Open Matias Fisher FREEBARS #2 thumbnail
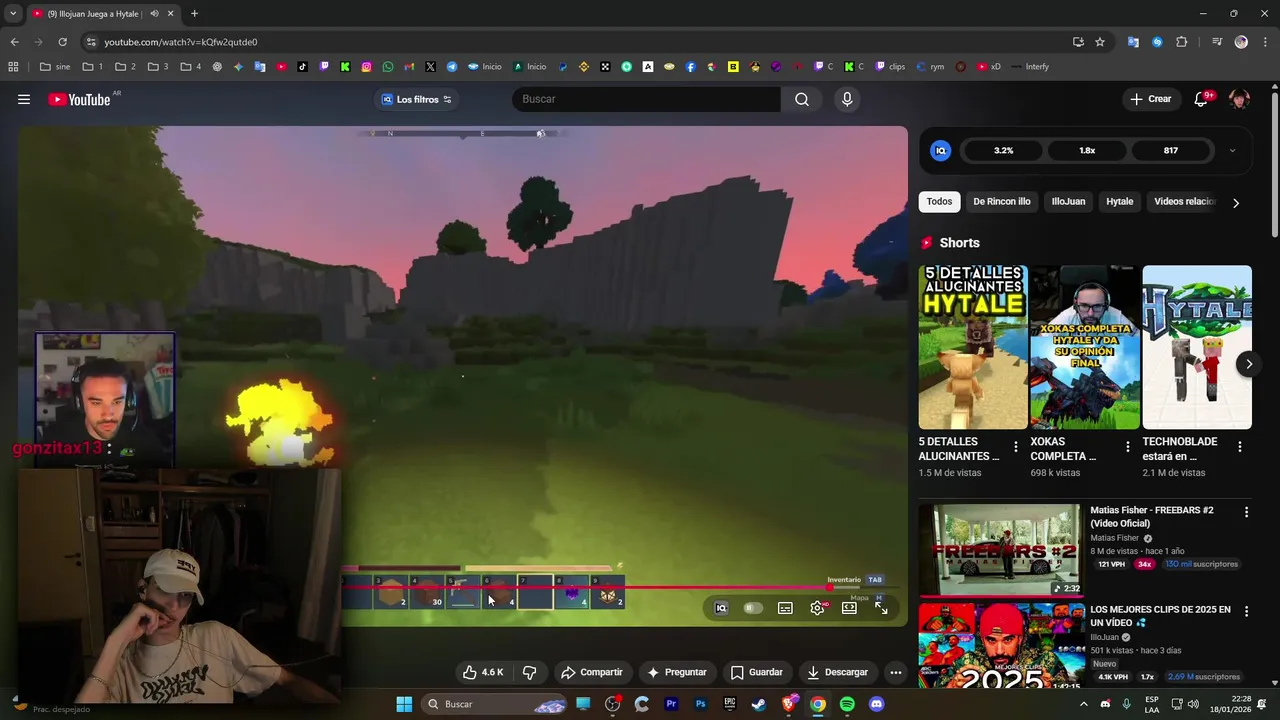This screenshot has height=720, width=1280. (1000, 550)
